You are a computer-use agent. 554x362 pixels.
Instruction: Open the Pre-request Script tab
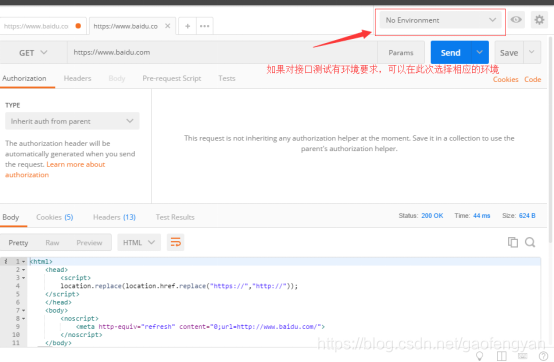tap(172, 78)
